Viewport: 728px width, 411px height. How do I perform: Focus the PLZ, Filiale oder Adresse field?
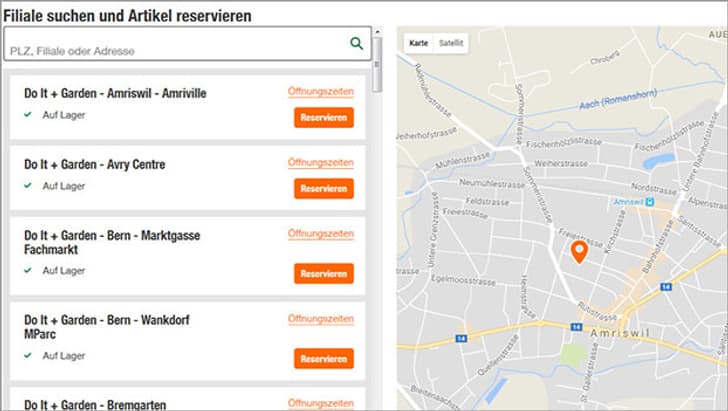188,44
